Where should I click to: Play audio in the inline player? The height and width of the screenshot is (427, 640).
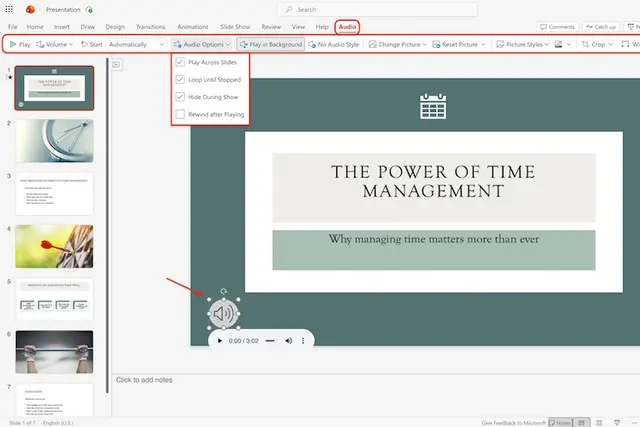[x=220, y=340]
